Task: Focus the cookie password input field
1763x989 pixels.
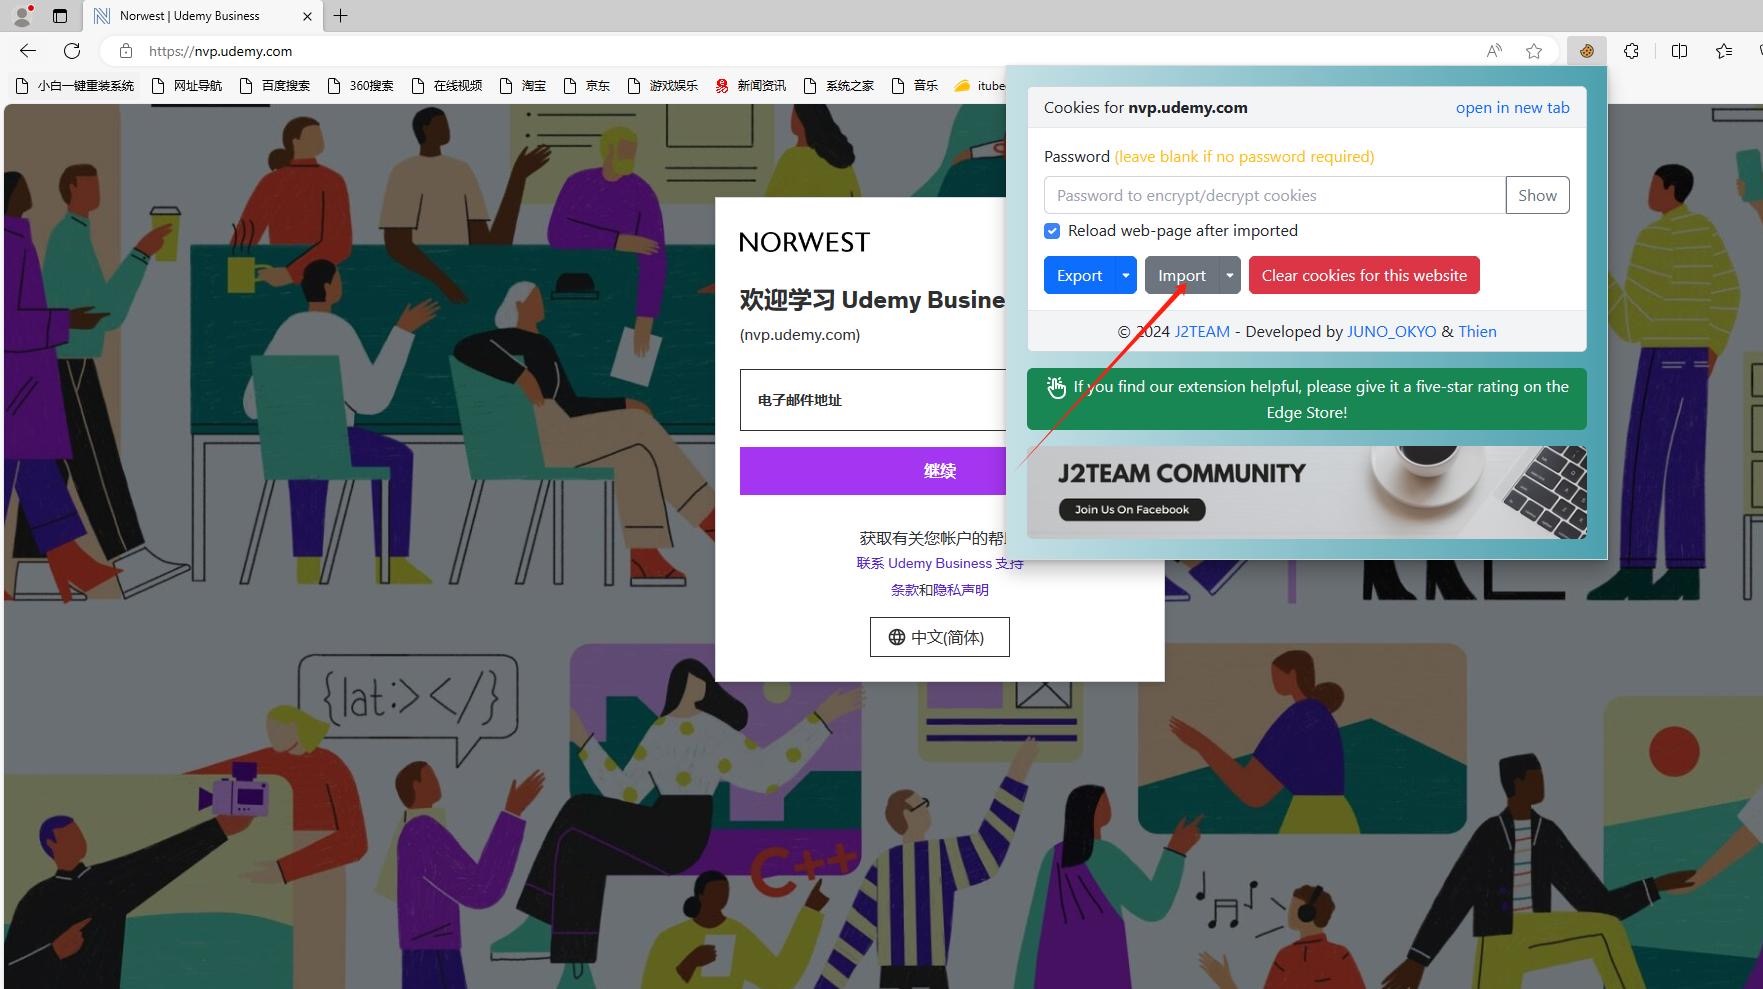Action: tap(1275, 195)
